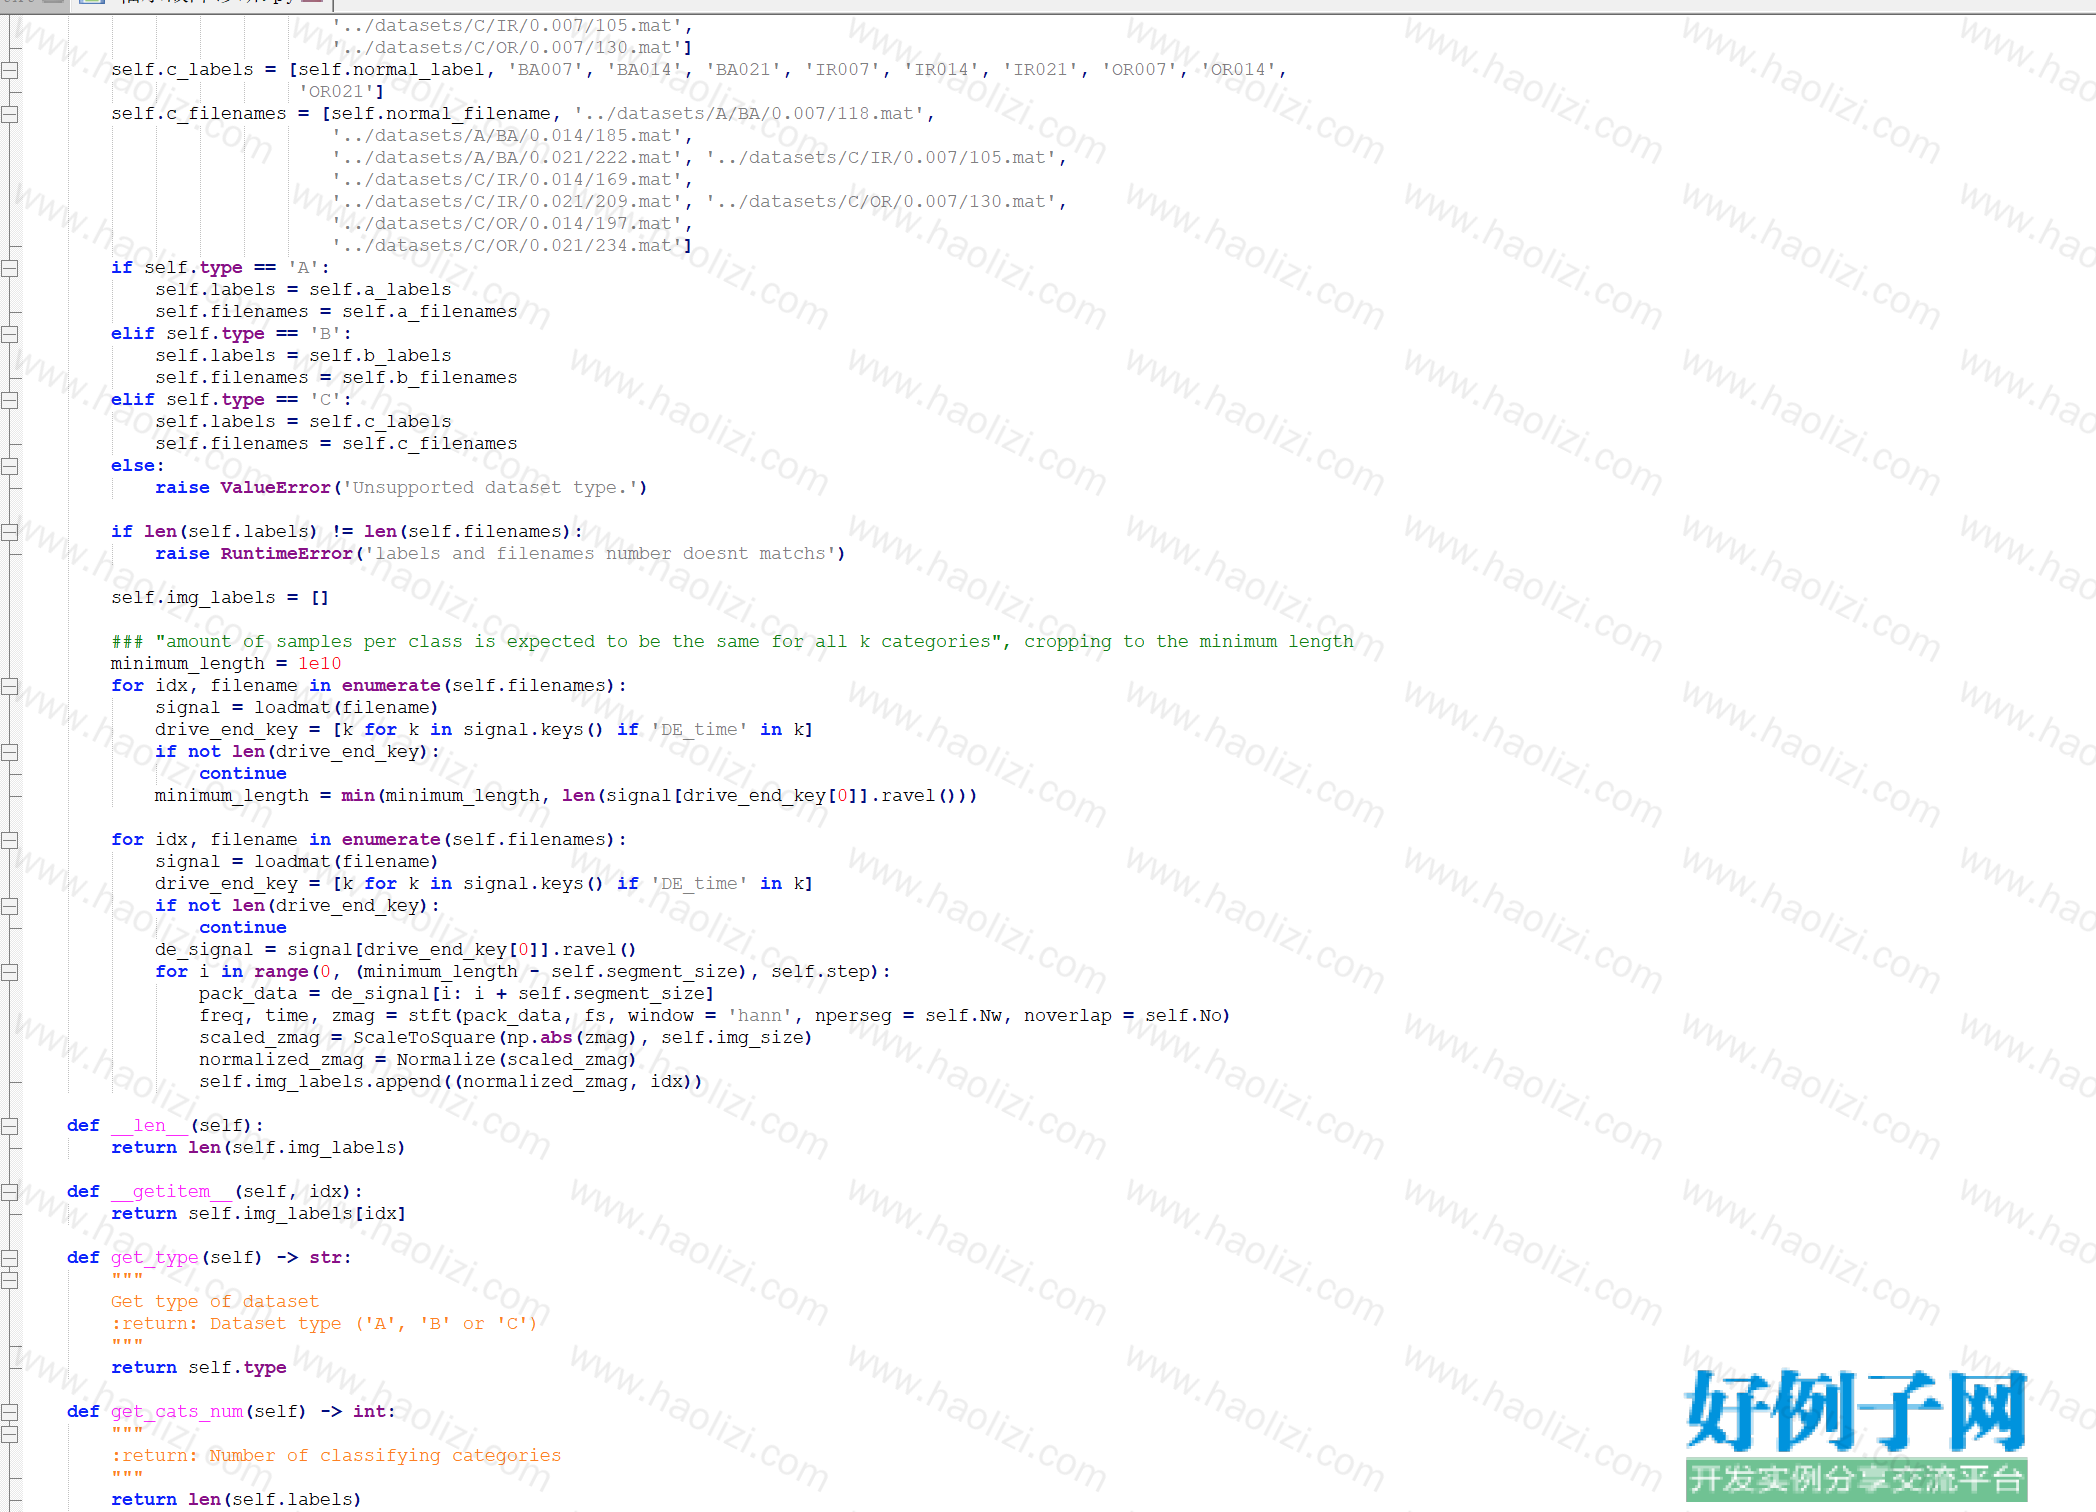
Task: Collapse the def get_cats_num method
Action: [9, 1412]
